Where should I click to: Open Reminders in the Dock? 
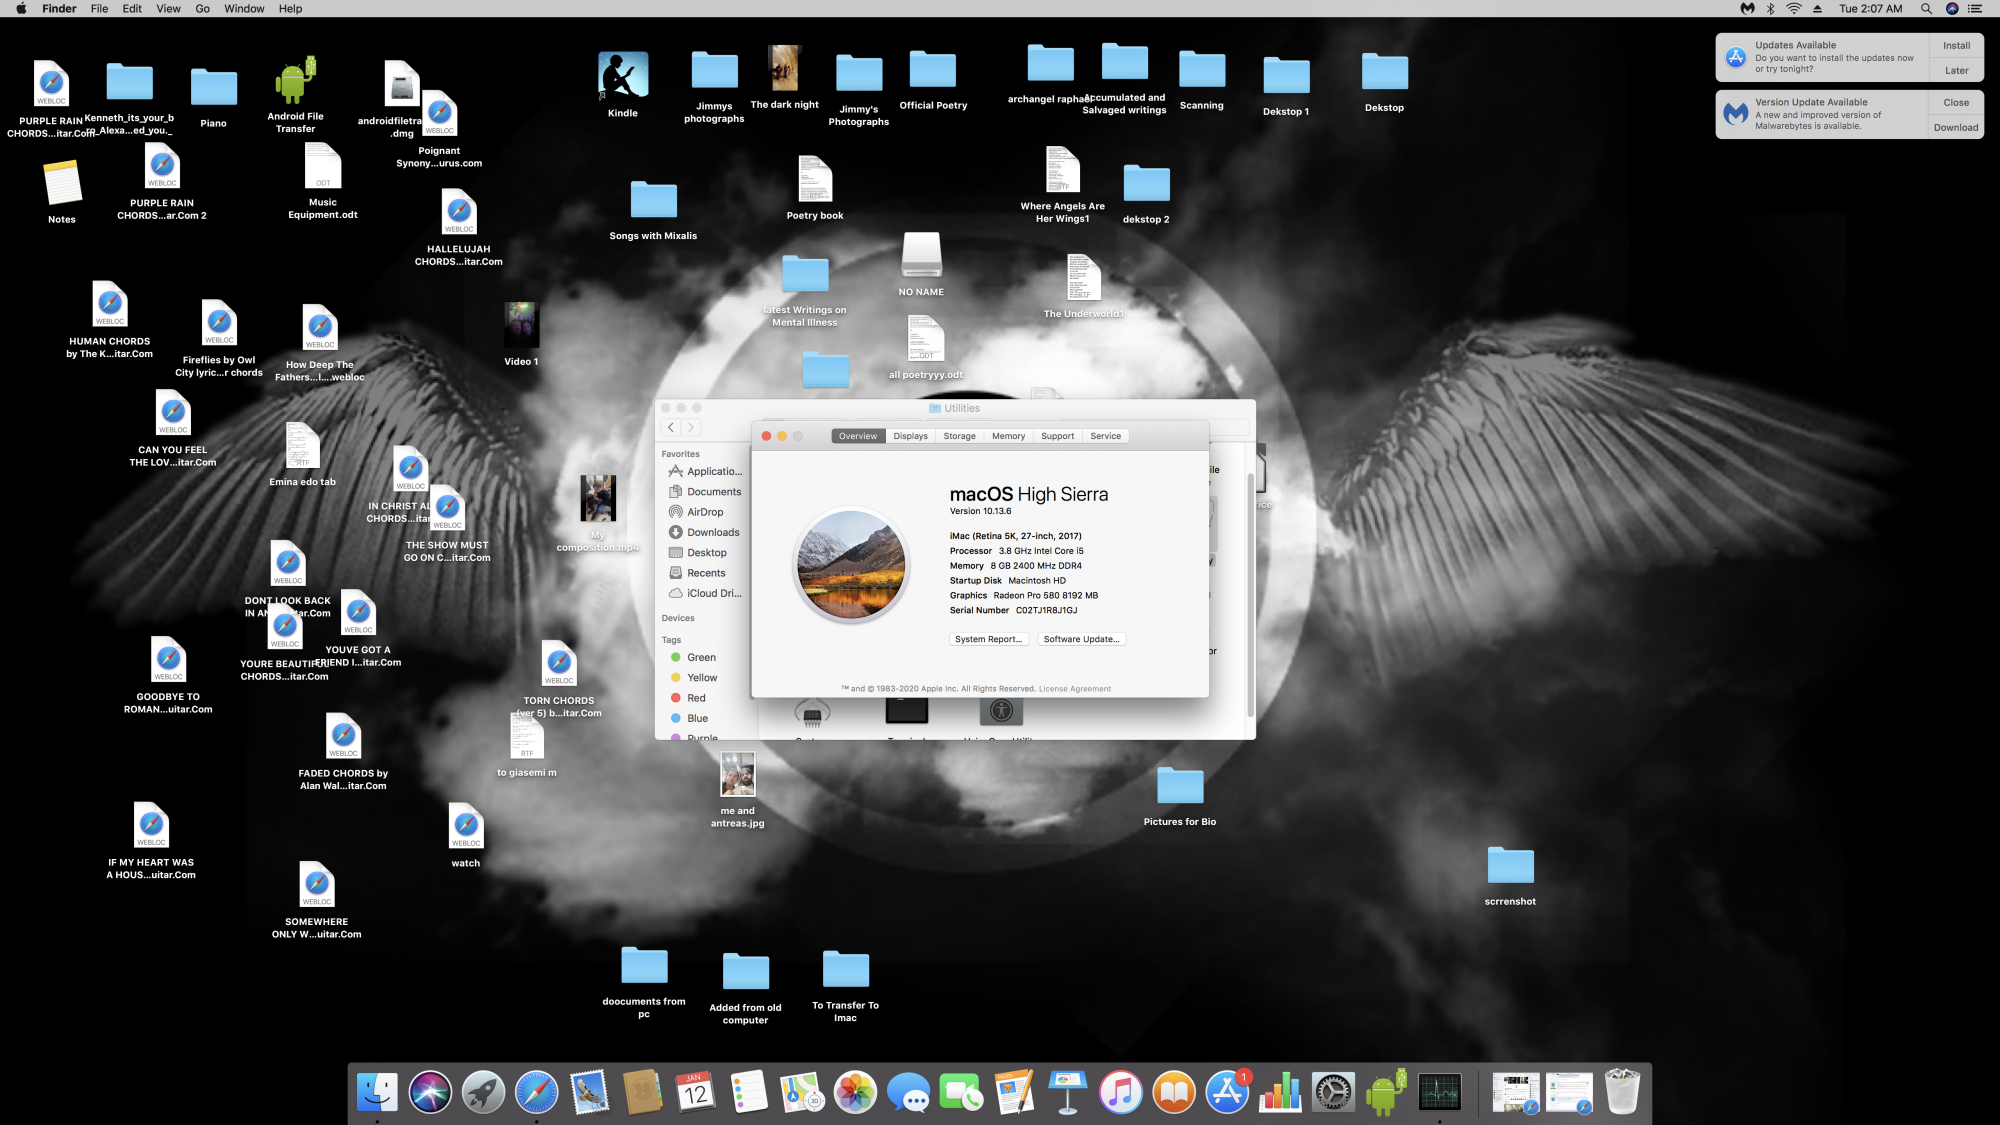point(749,1092)
